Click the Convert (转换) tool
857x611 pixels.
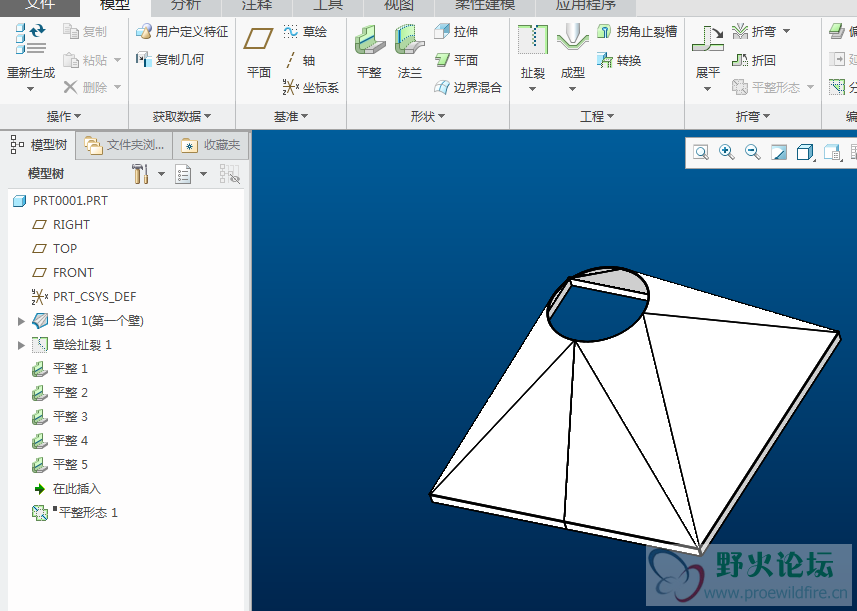point(619,60)
